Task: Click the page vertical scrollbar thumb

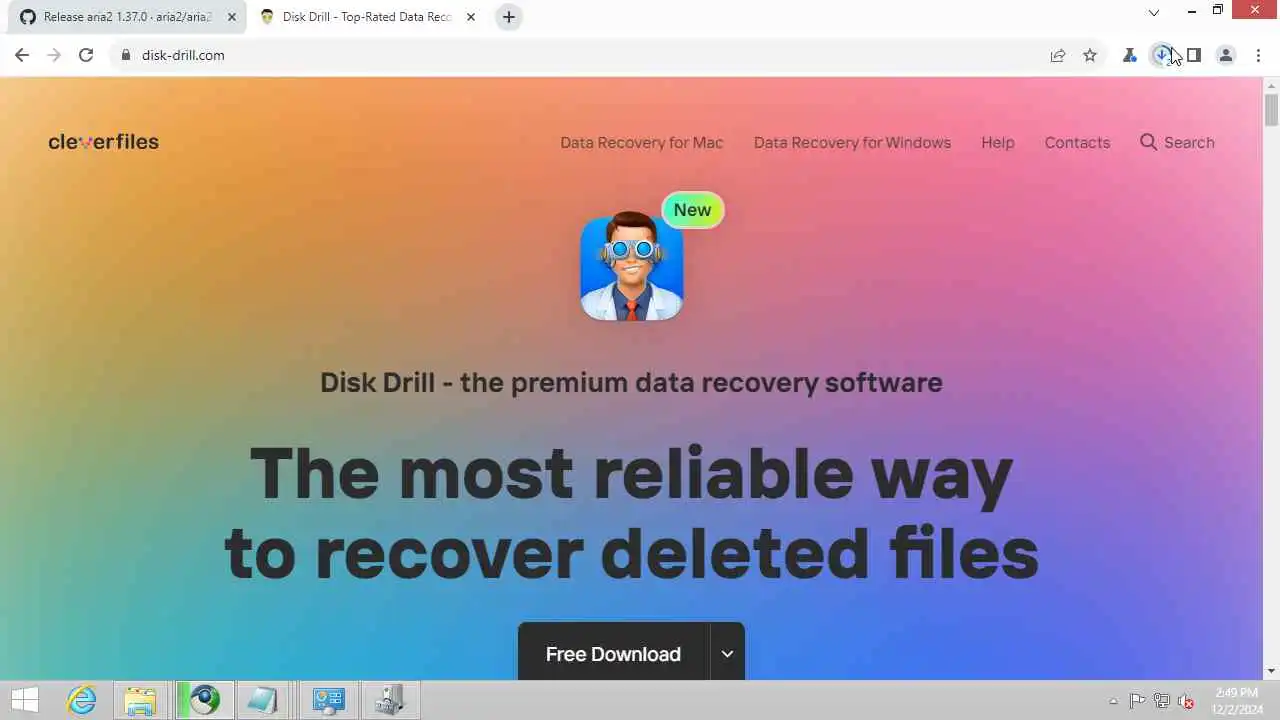Action: pyautogui.click(x=1271, y=109)
